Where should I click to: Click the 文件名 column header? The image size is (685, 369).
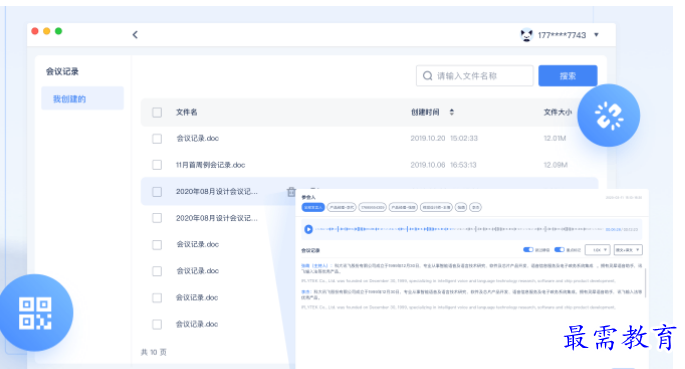pyautogui.click(x=187, y=112)
